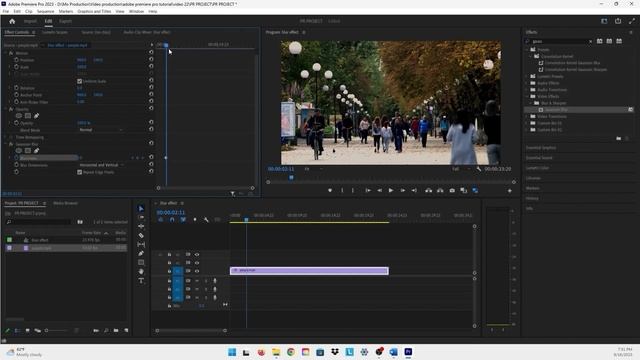640x360 pixels.
Task: Add a marker in Program monitor
Action: 330,190
